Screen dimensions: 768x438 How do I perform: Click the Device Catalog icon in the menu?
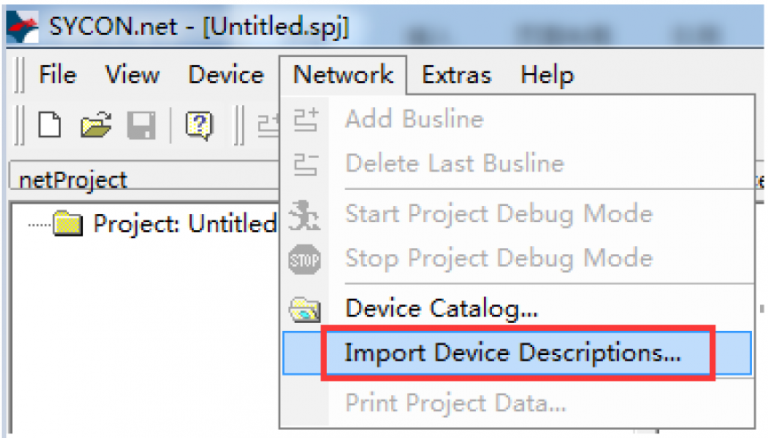[x=305, y=309]
